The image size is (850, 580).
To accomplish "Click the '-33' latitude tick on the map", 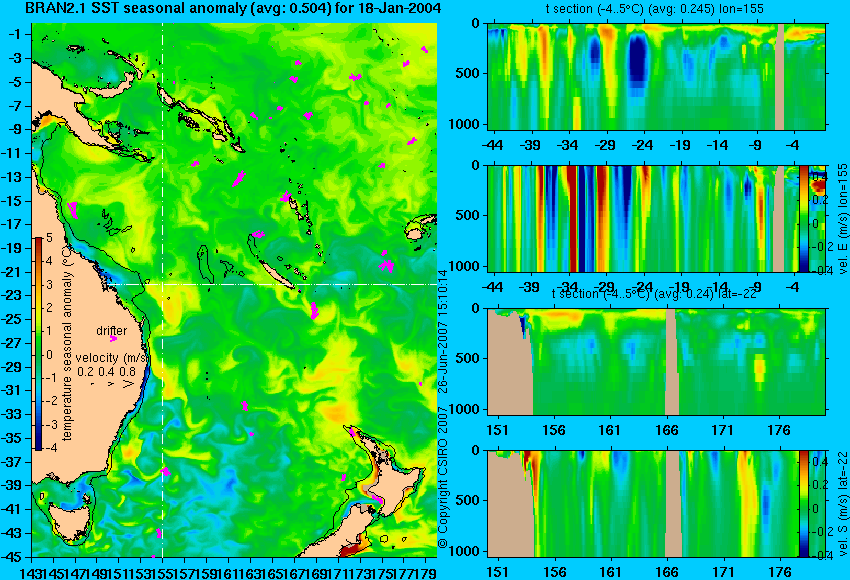I will tap(13, 414).
